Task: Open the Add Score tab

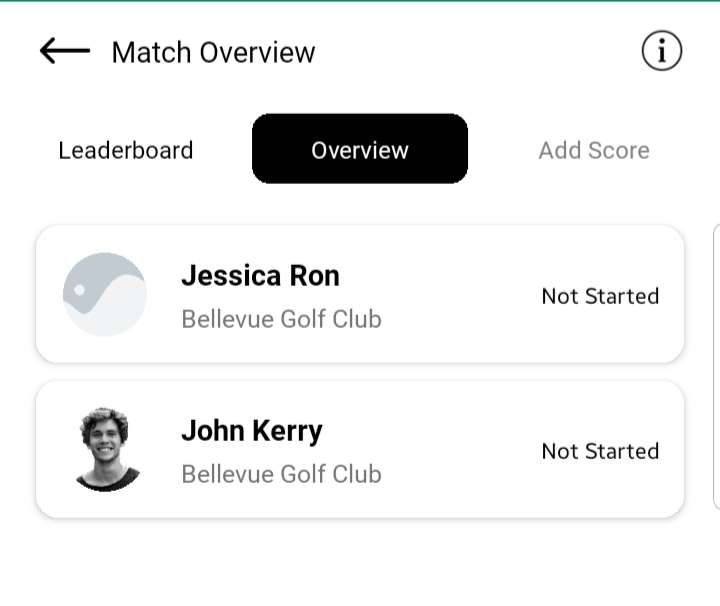Action: (x=594, y=151)
